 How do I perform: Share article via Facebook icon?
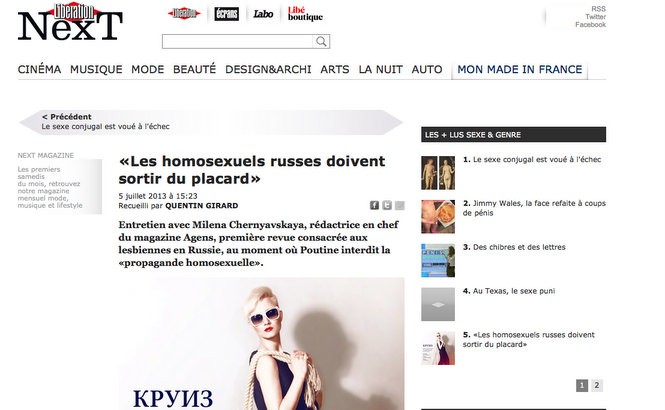(x=374, y=205)
